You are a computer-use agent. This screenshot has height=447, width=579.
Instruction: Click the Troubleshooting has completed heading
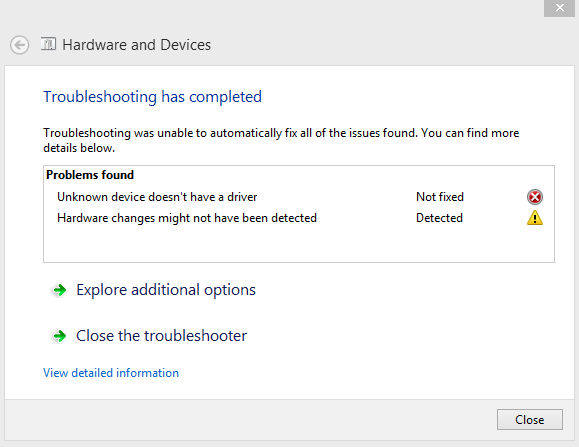[152, 97]
